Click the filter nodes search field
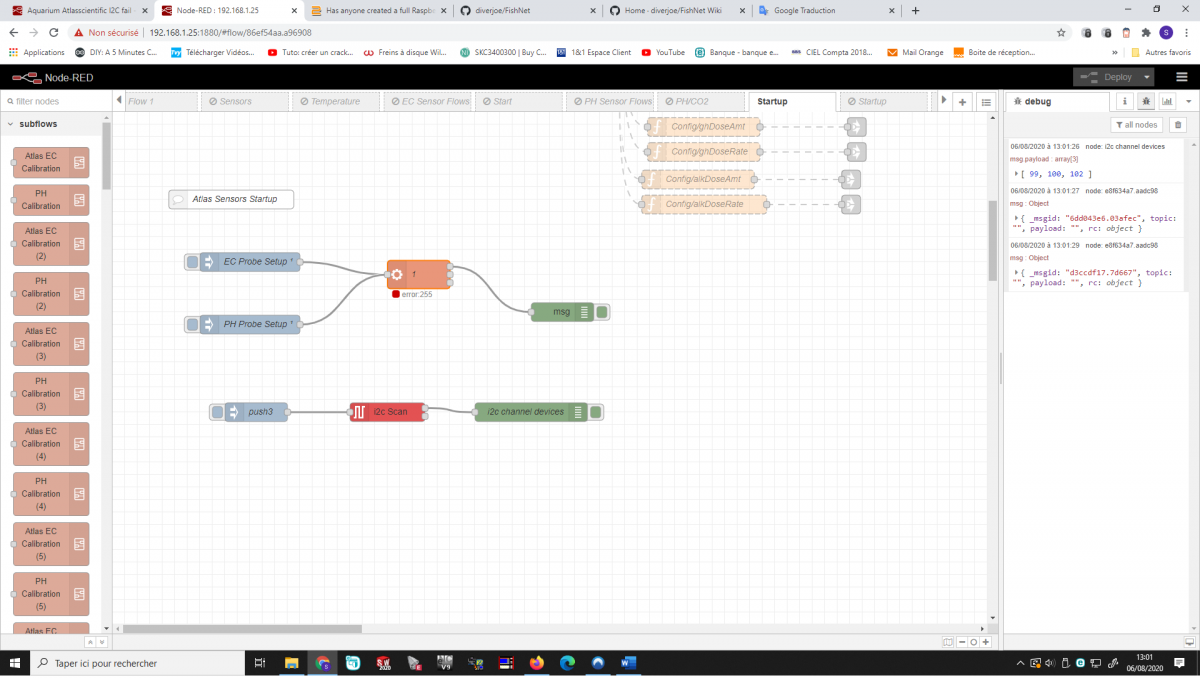 [x=55, y=101]
